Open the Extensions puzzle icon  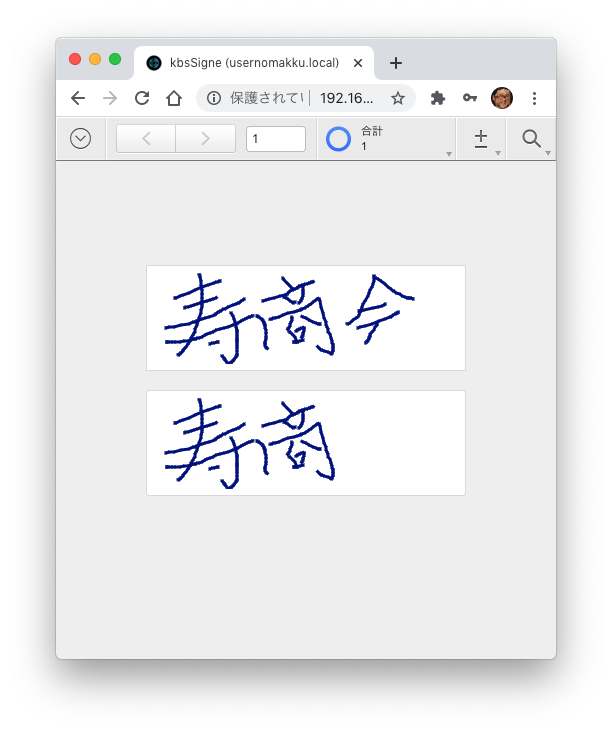[438, 99]
